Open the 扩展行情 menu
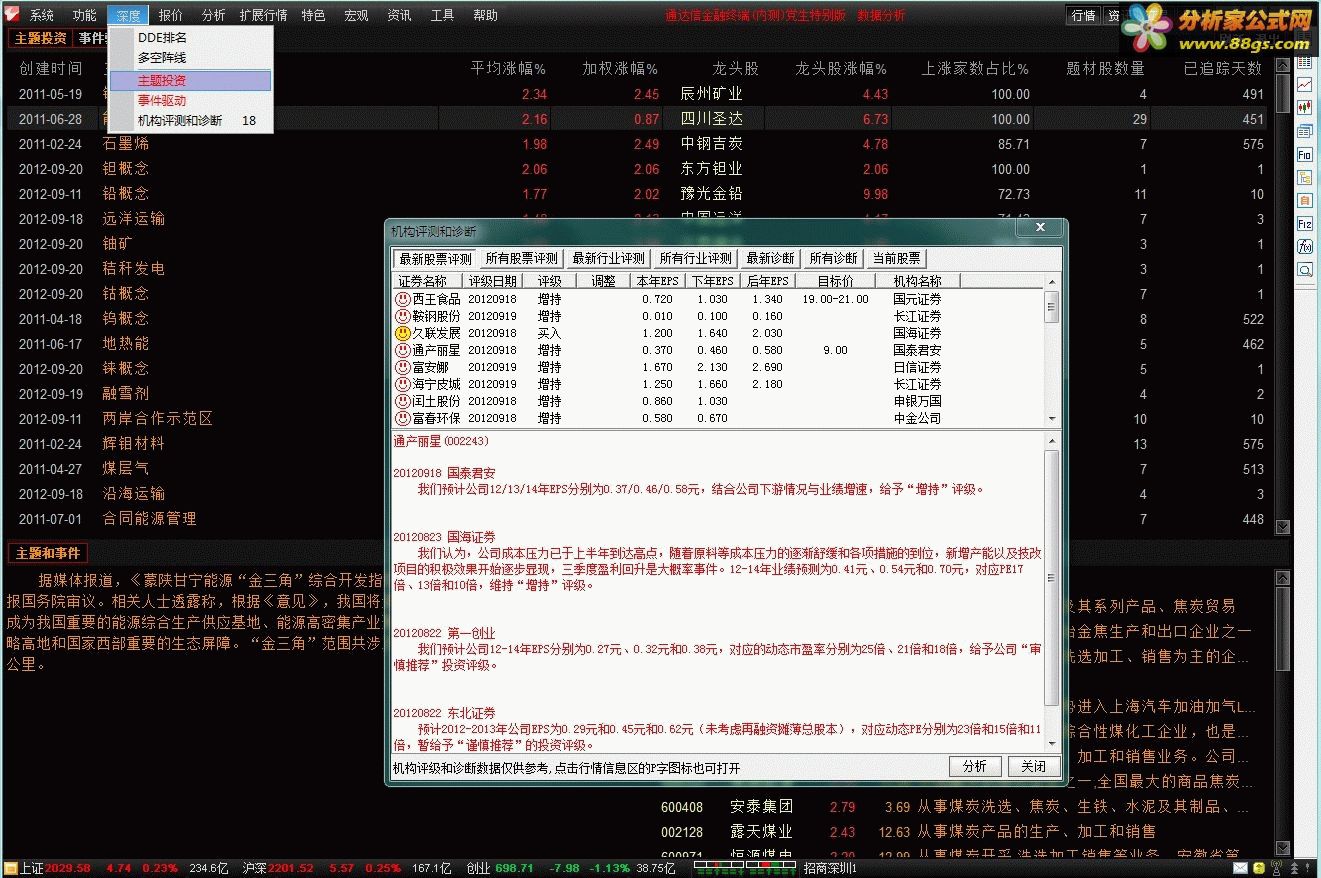The width and height of the screenshot is (1321, 878). coord(263,15)
